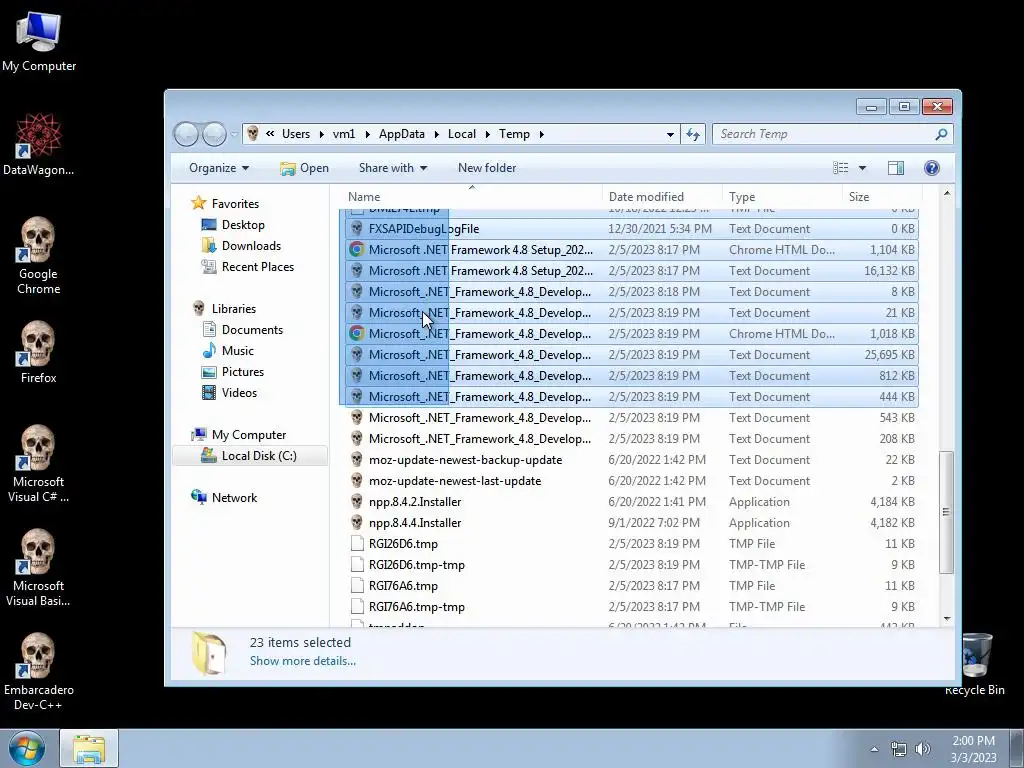Click the Chrome icon of 1,104 KB file
Viewport: 1024px width, 768px height.
click(x=357, y=249)
